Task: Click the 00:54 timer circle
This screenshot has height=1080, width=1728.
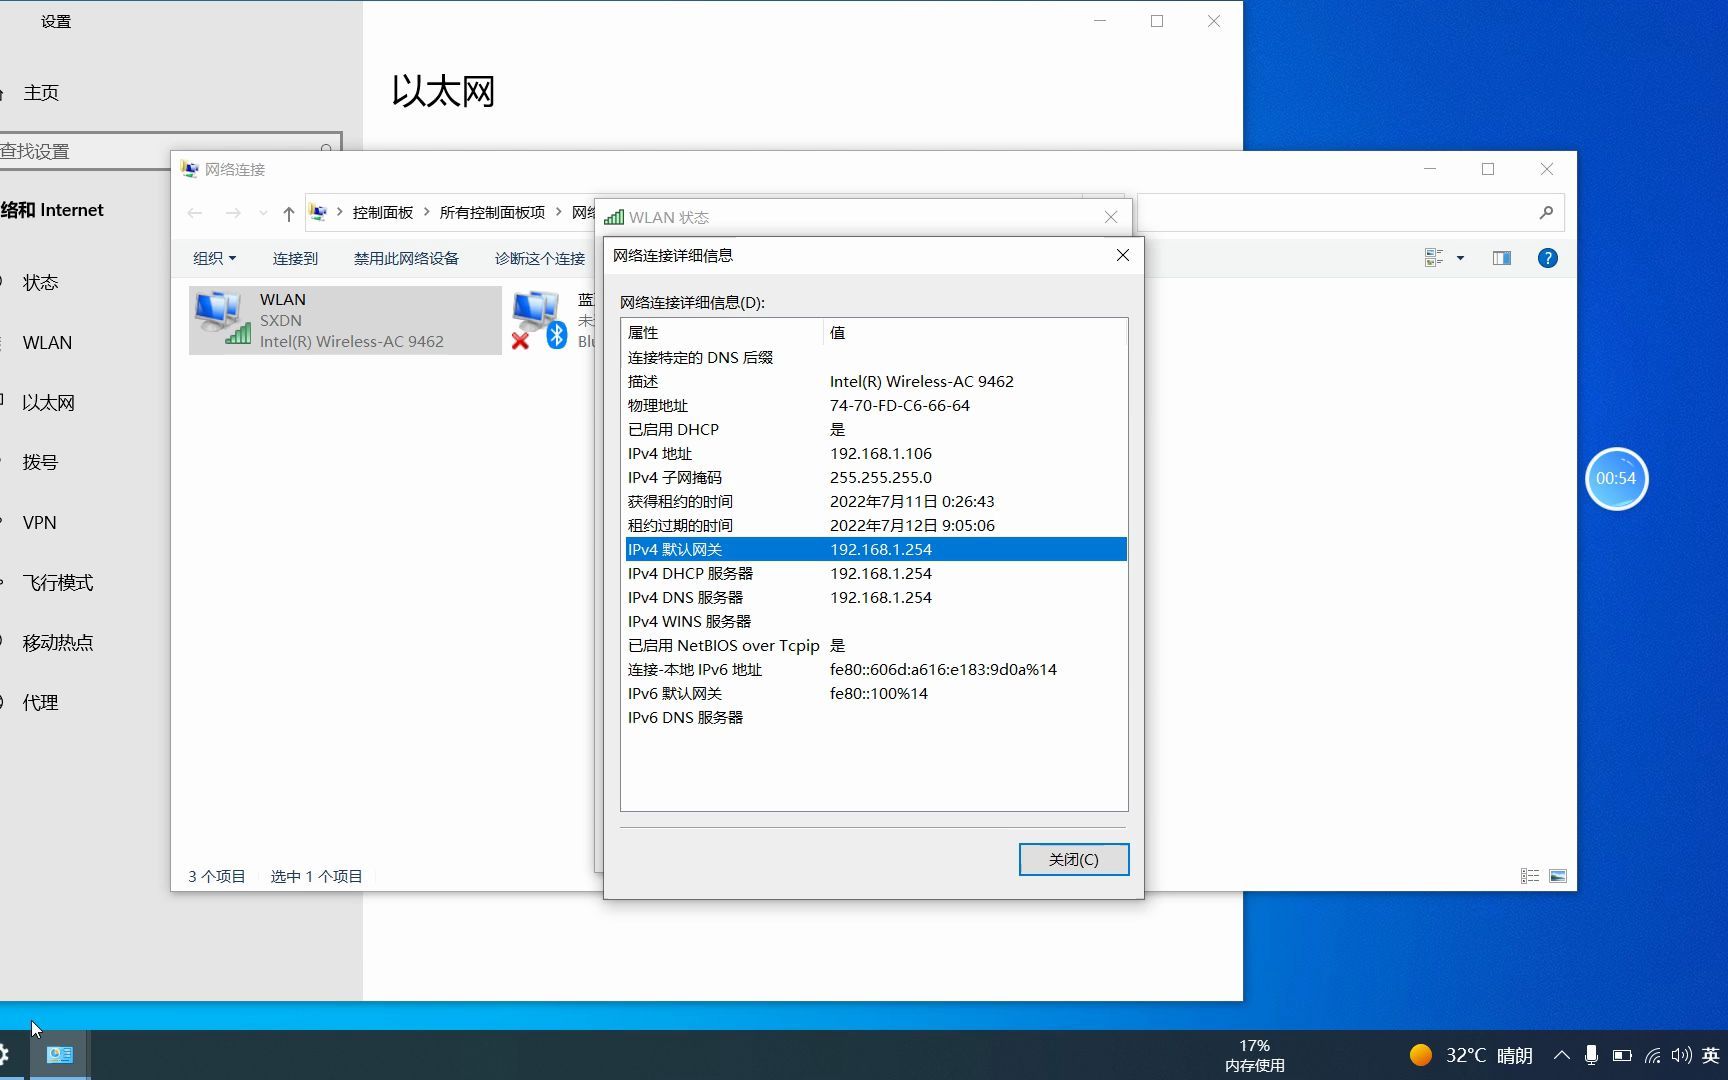Action: point(1616,478)
